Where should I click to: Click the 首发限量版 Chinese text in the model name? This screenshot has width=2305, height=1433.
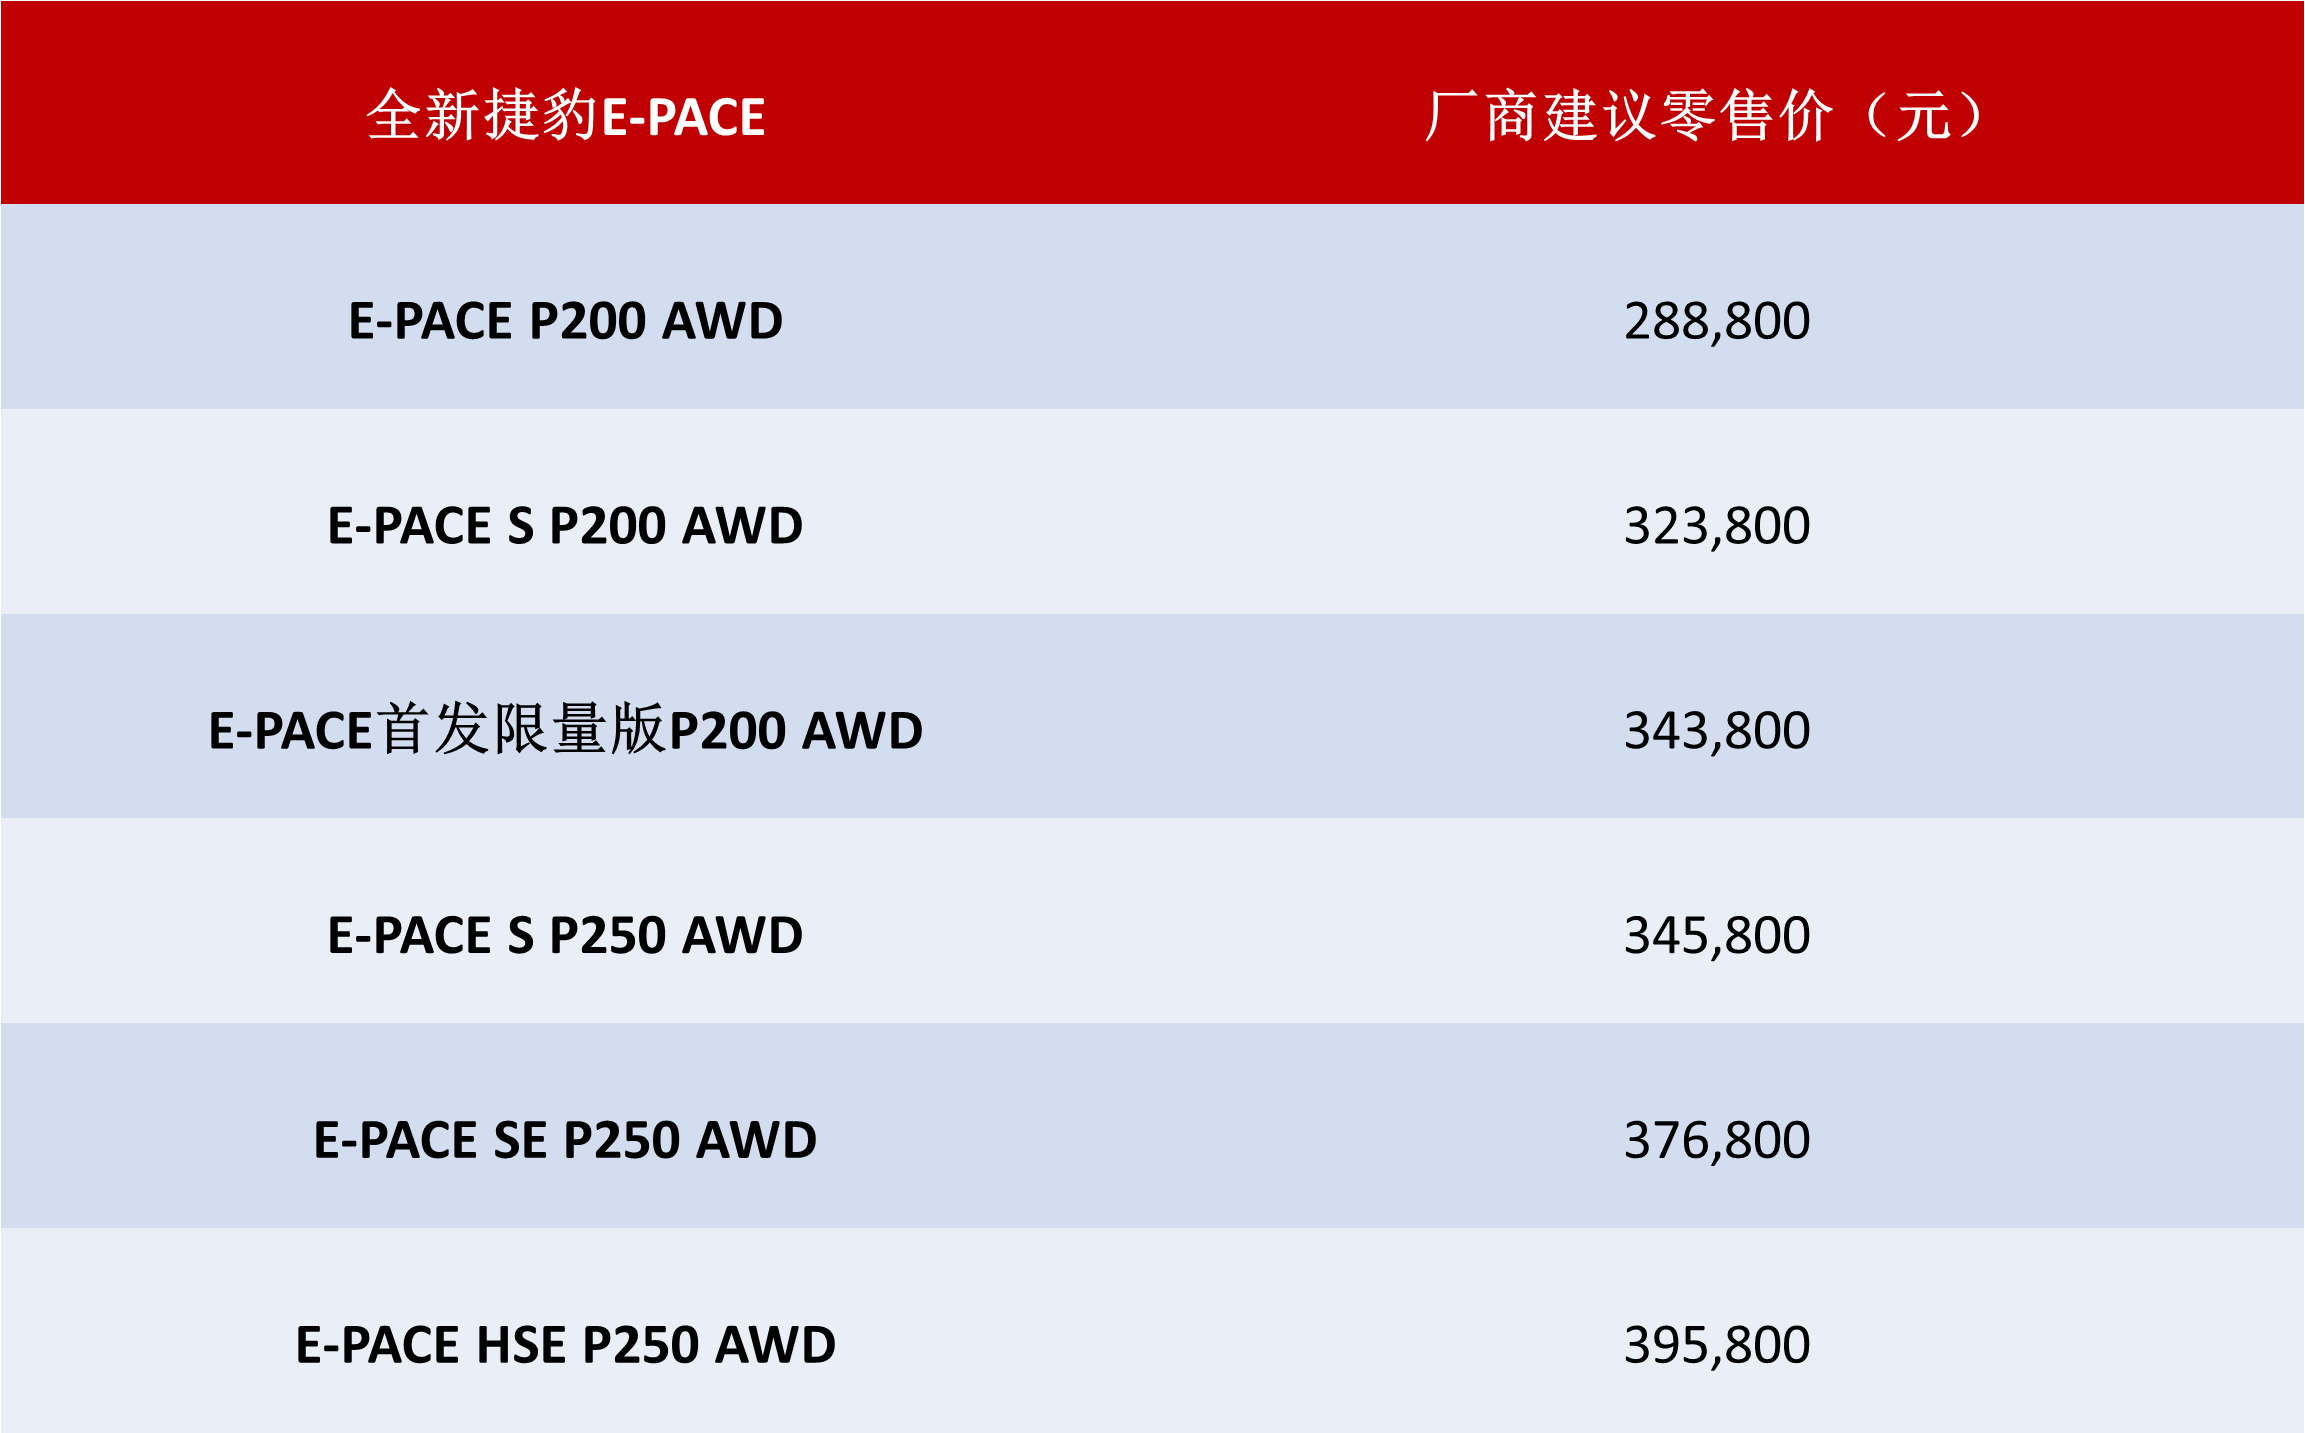pyautogui.click(x=522, y=730)
